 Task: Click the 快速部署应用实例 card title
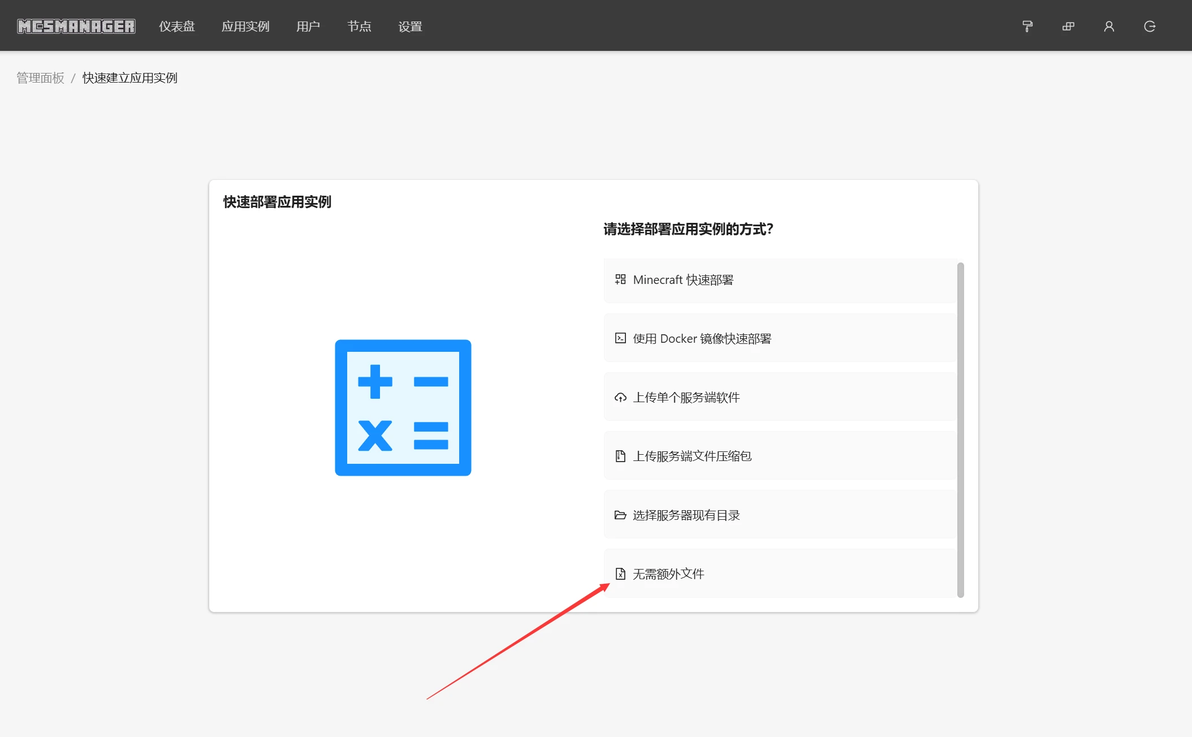(277, 202)
